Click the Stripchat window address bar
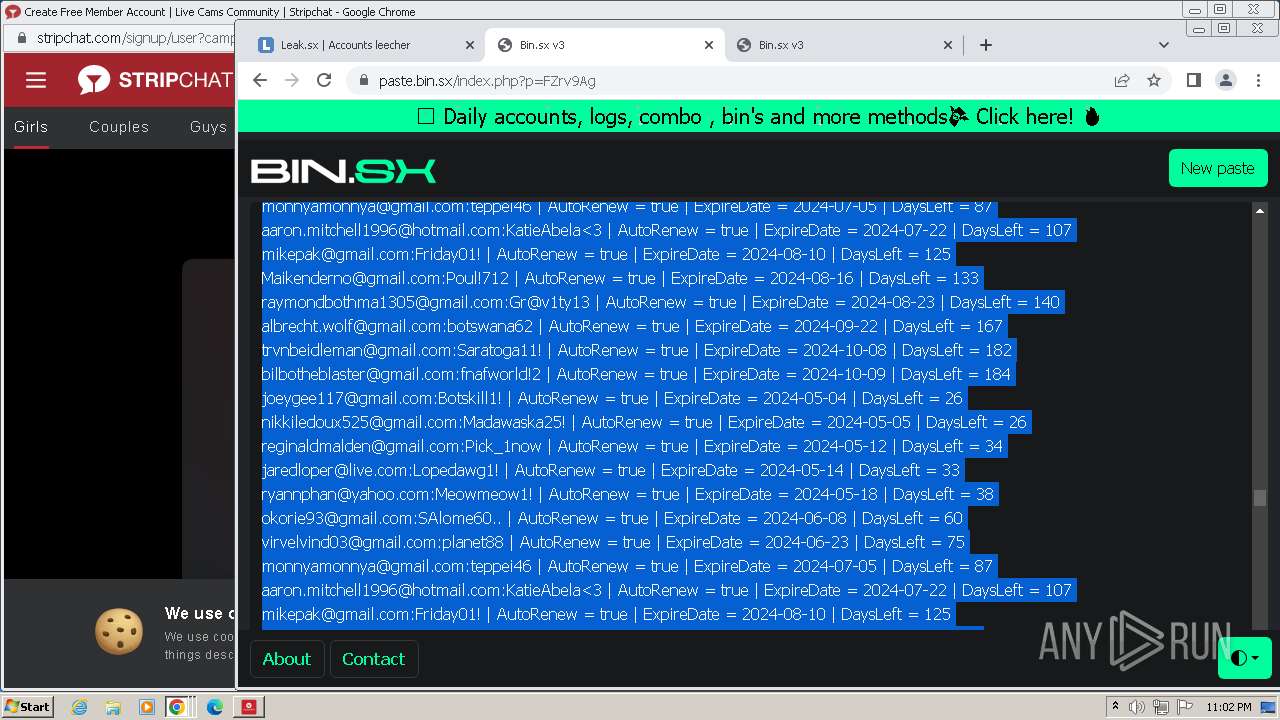 pyautogui.click(x=135, y=38)
